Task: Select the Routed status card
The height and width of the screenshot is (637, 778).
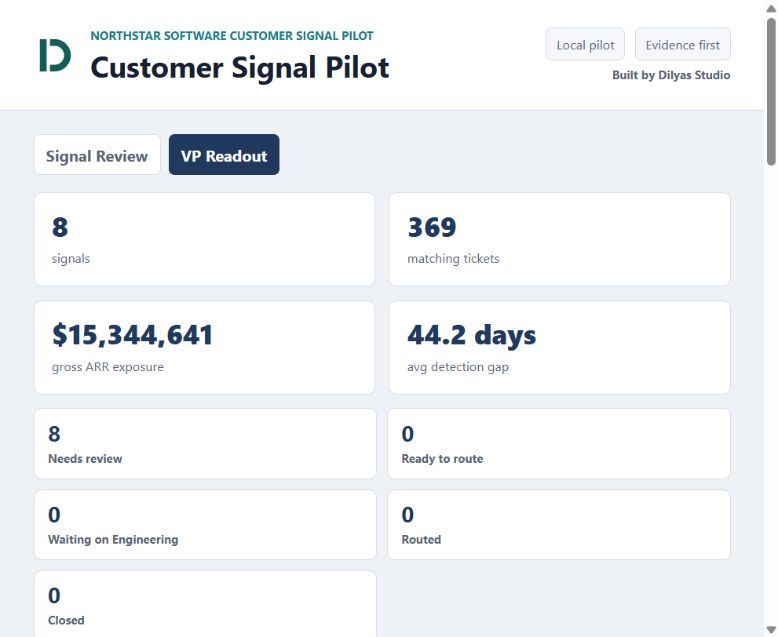Action: (559, 524)
